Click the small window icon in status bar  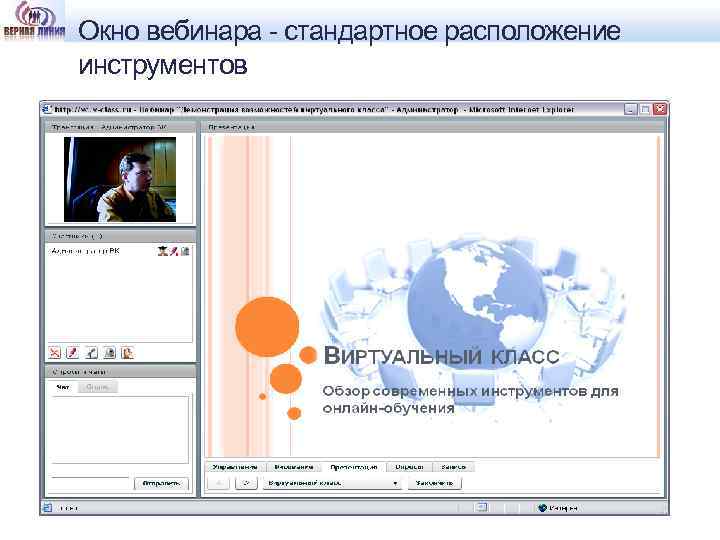[481, 507]
